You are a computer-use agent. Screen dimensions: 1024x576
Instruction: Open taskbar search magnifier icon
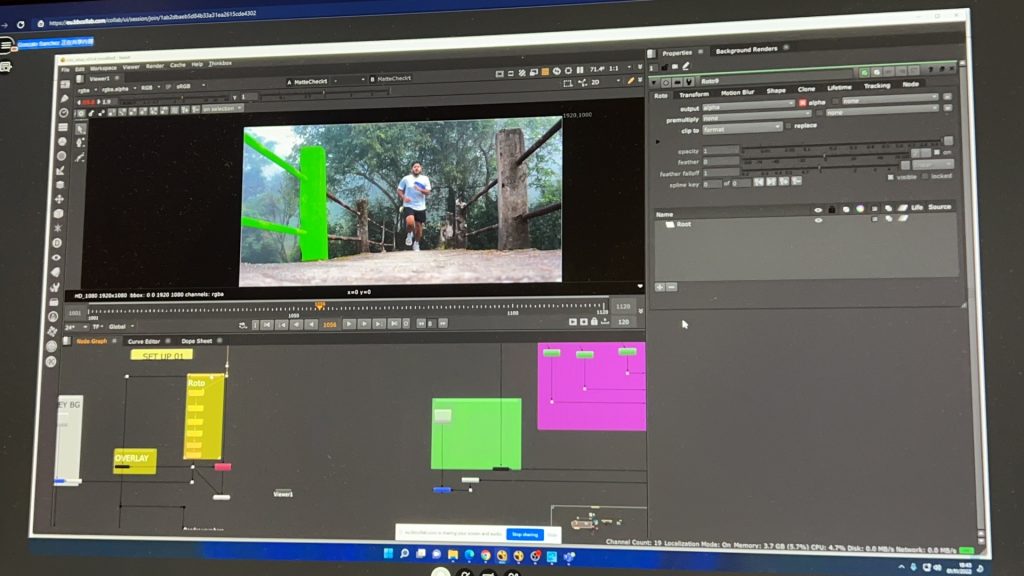tap(404, 554)
